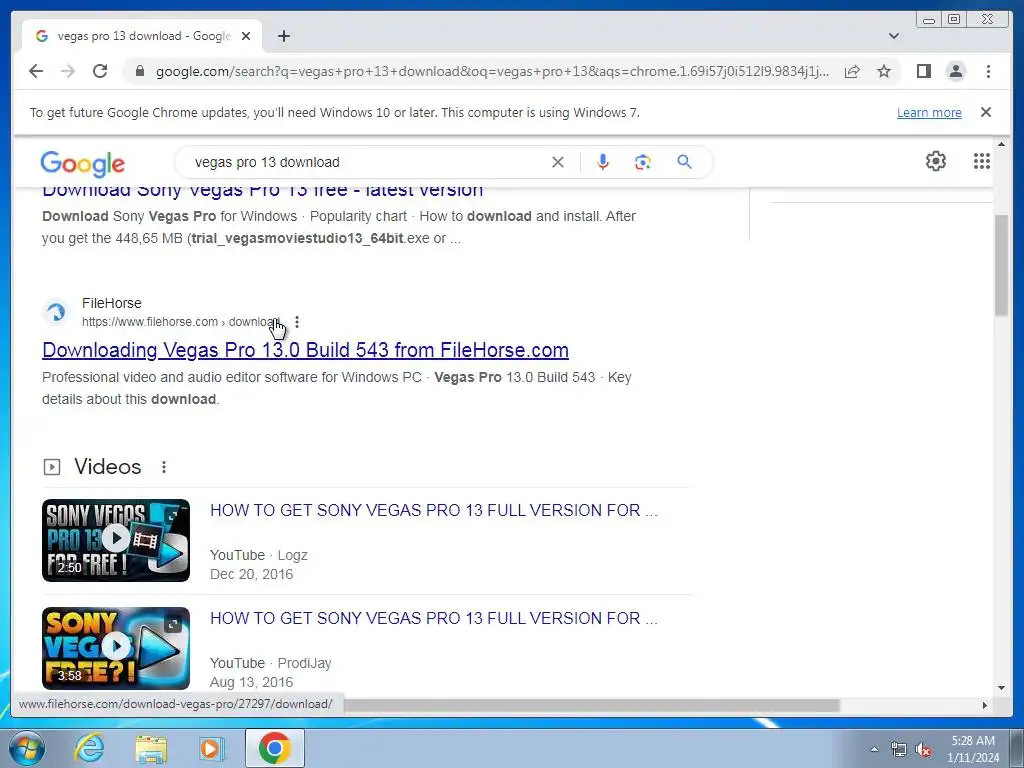Open a new browser tab
Viewport: 1024px width, 768px height.
tap(283, 36)
